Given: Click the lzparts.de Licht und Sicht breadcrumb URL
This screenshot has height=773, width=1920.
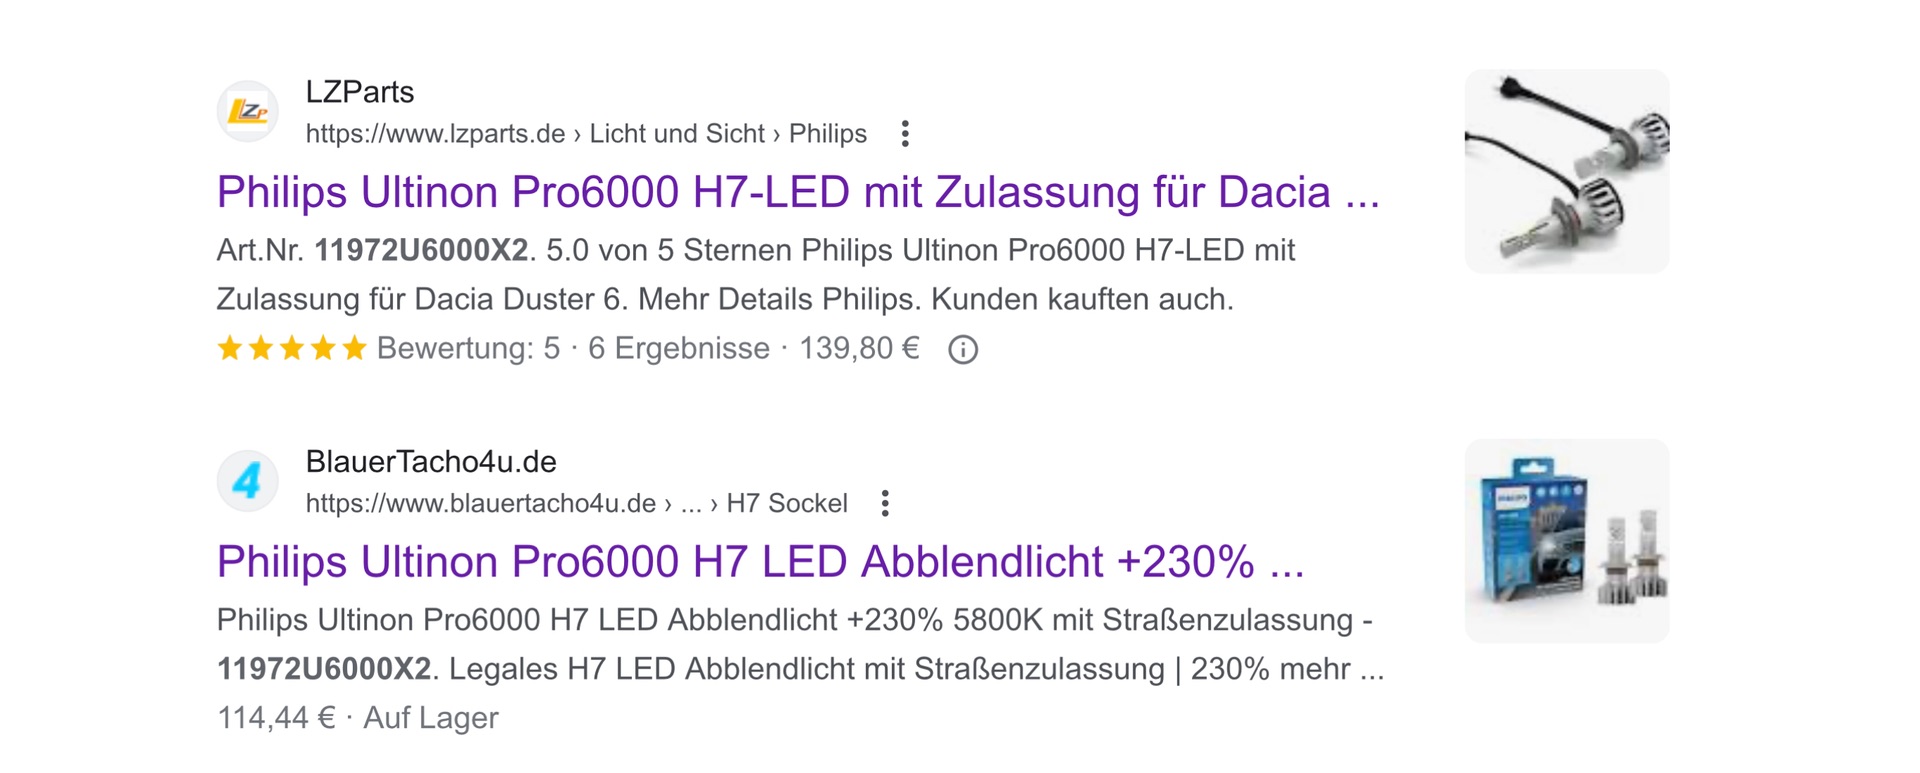Looking at the screenshot, I should (x=585, y=134).
